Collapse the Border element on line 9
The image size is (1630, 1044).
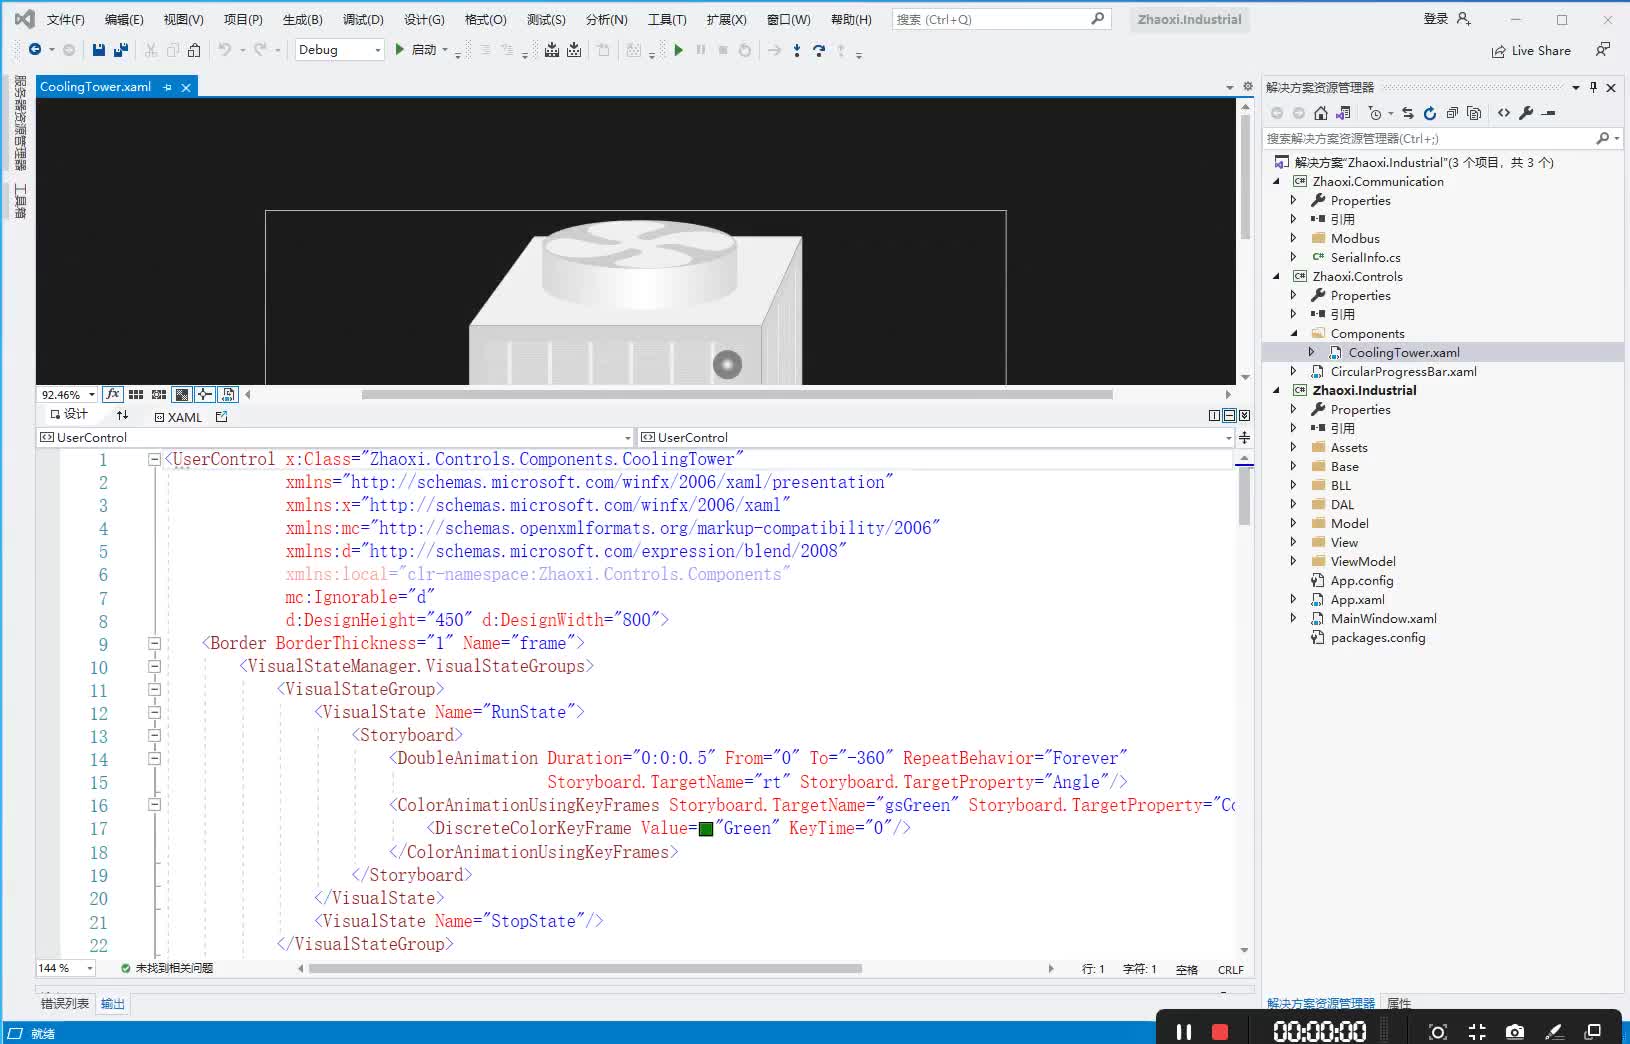tap(155, 643)
